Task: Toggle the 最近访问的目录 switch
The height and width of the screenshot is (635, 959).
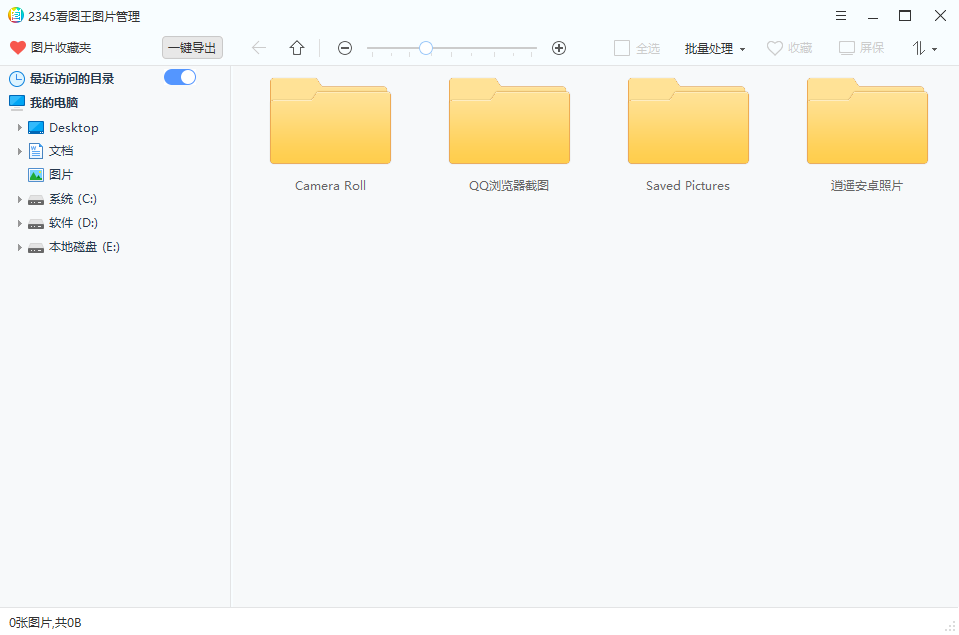Action: [180, 77]
